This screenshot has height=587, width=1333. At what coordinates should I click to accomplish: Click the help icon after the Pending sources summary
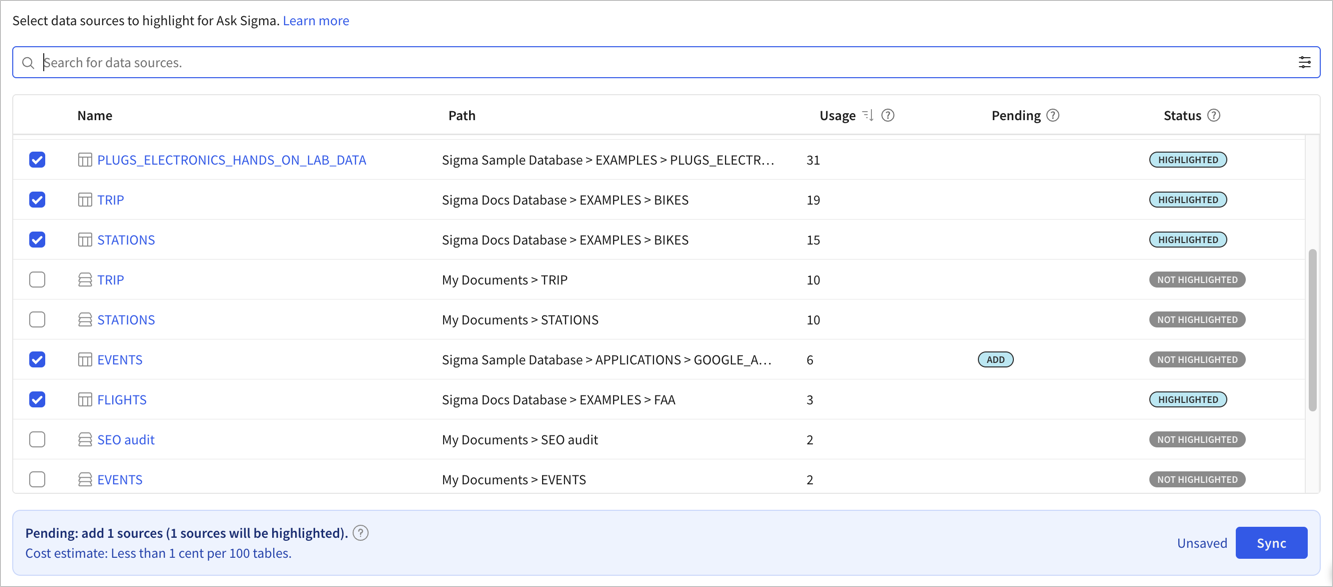click(x=360, y=533)
